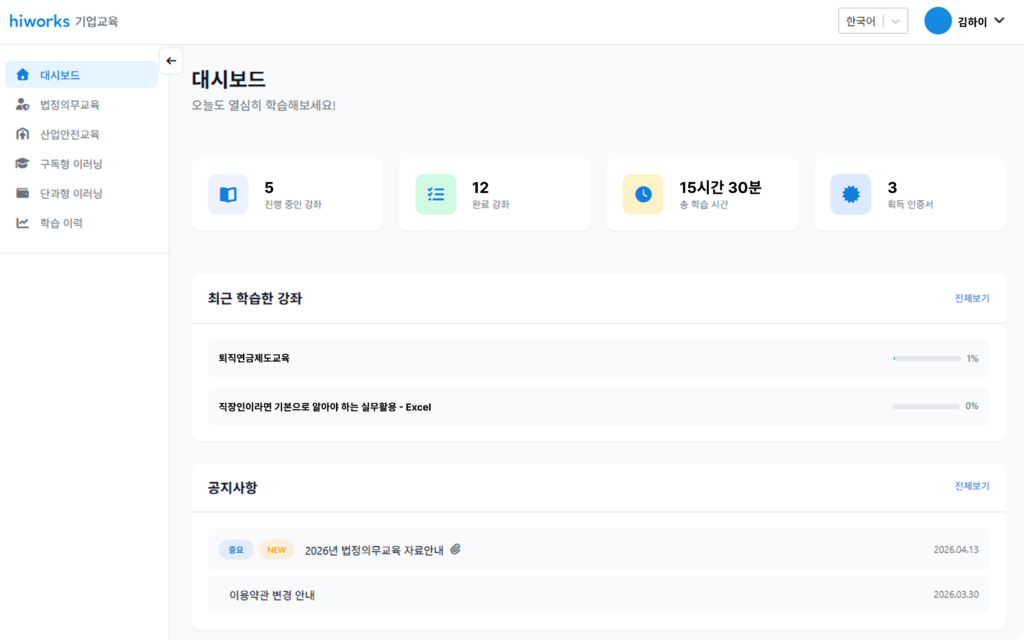This screenshot has width=1024, height=640.
Task: Click the 퇴직연금제도교육 progress bar
Action: pyautogui.click(x=925, y=358)
